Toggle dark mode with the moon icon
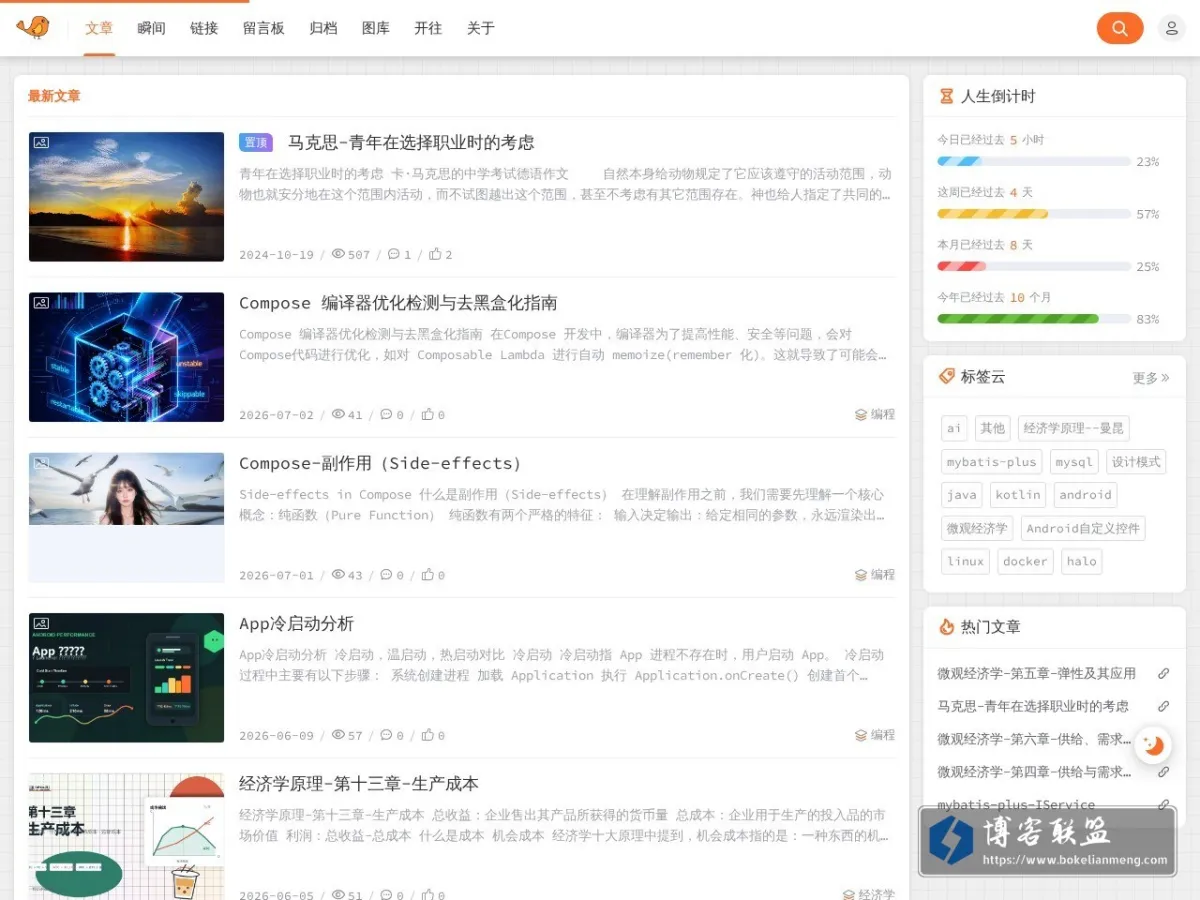 click(x=1153, y=745)
